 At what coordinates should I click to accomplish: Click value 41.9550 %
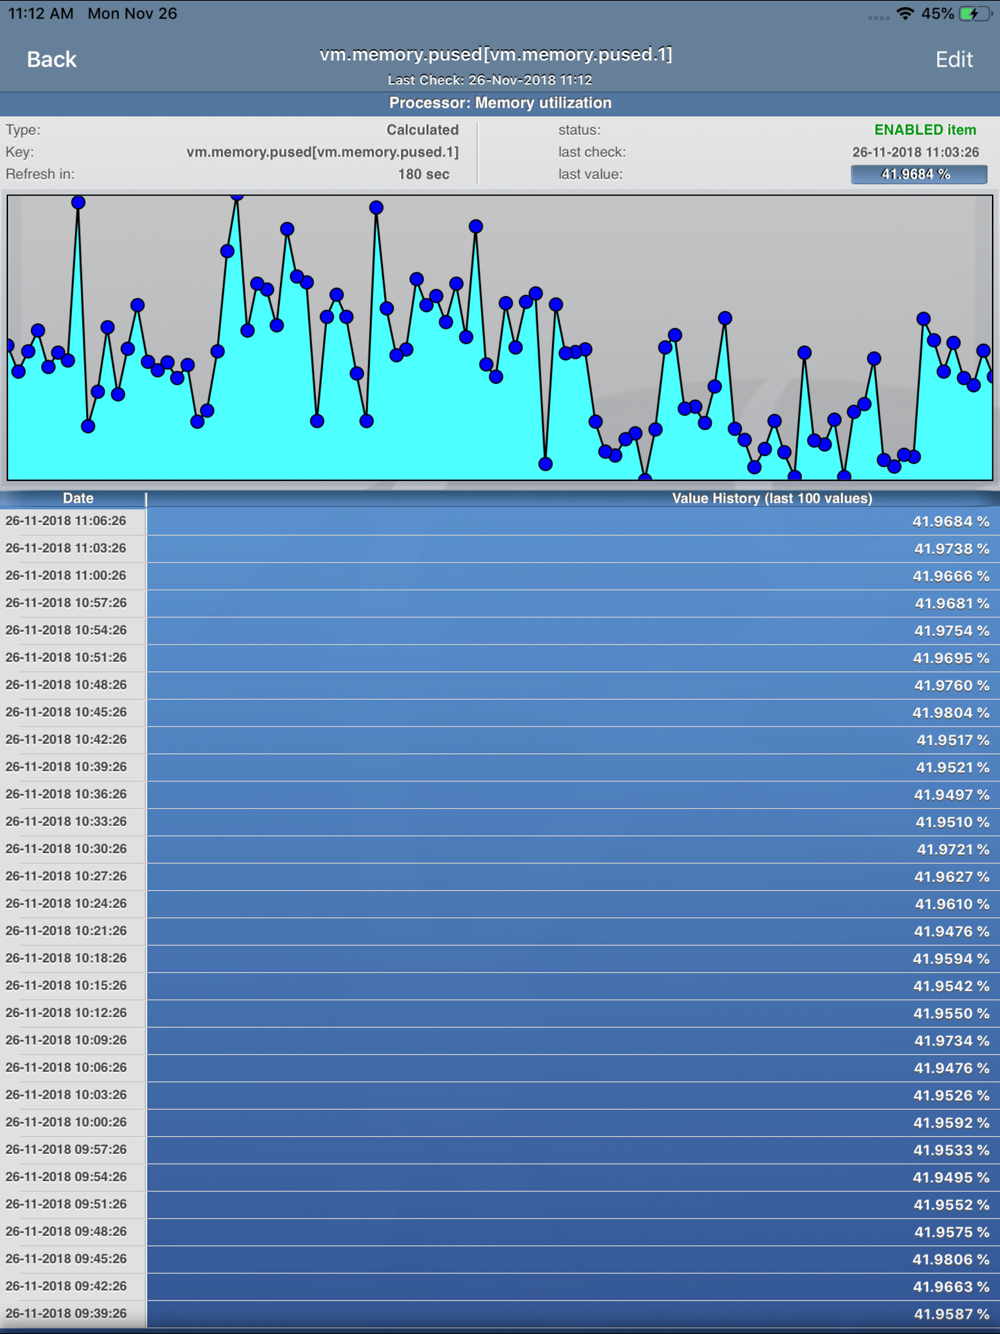pos(952,1013)
